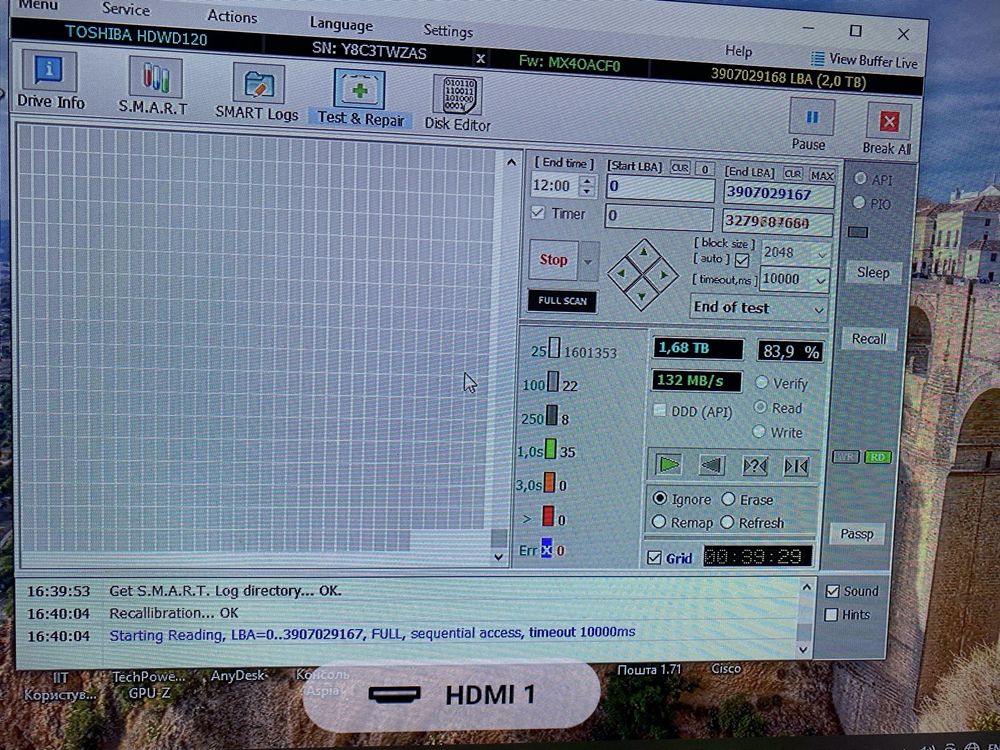Image resolution: width=1000 pixels, height=750 pixels.
Task: Click CUR button beside End LBA
Action: pos(793,173)
